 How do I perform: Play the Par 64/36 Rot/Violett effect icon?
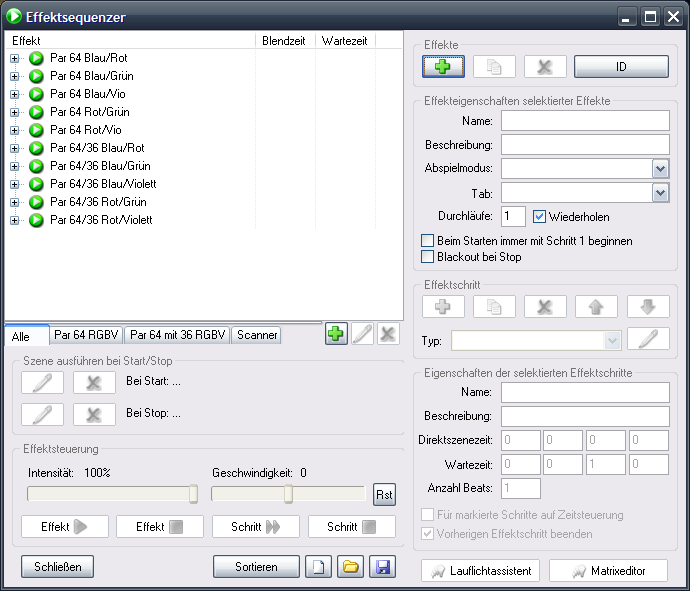click(x=36, y=220)
